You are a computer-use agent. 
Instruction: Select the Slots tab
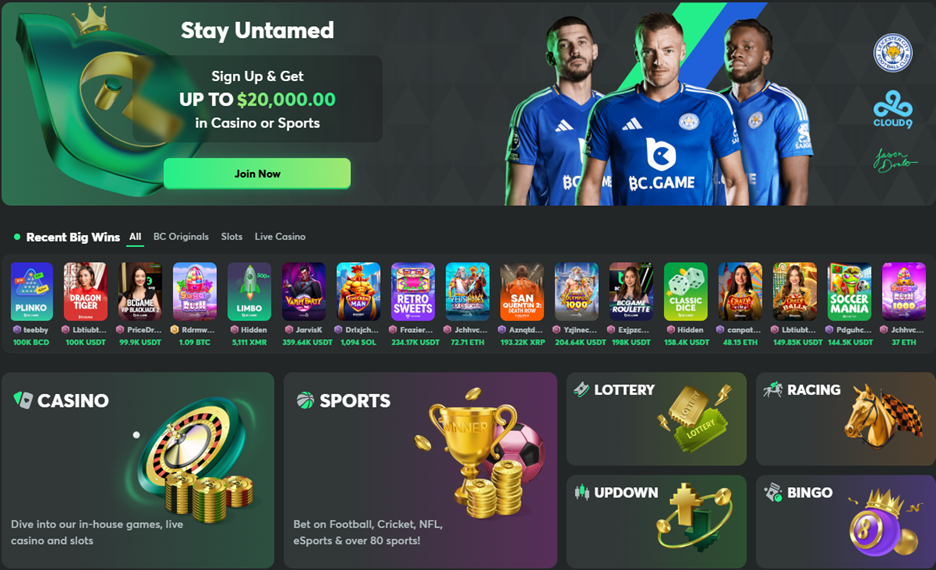click(232, 236)
